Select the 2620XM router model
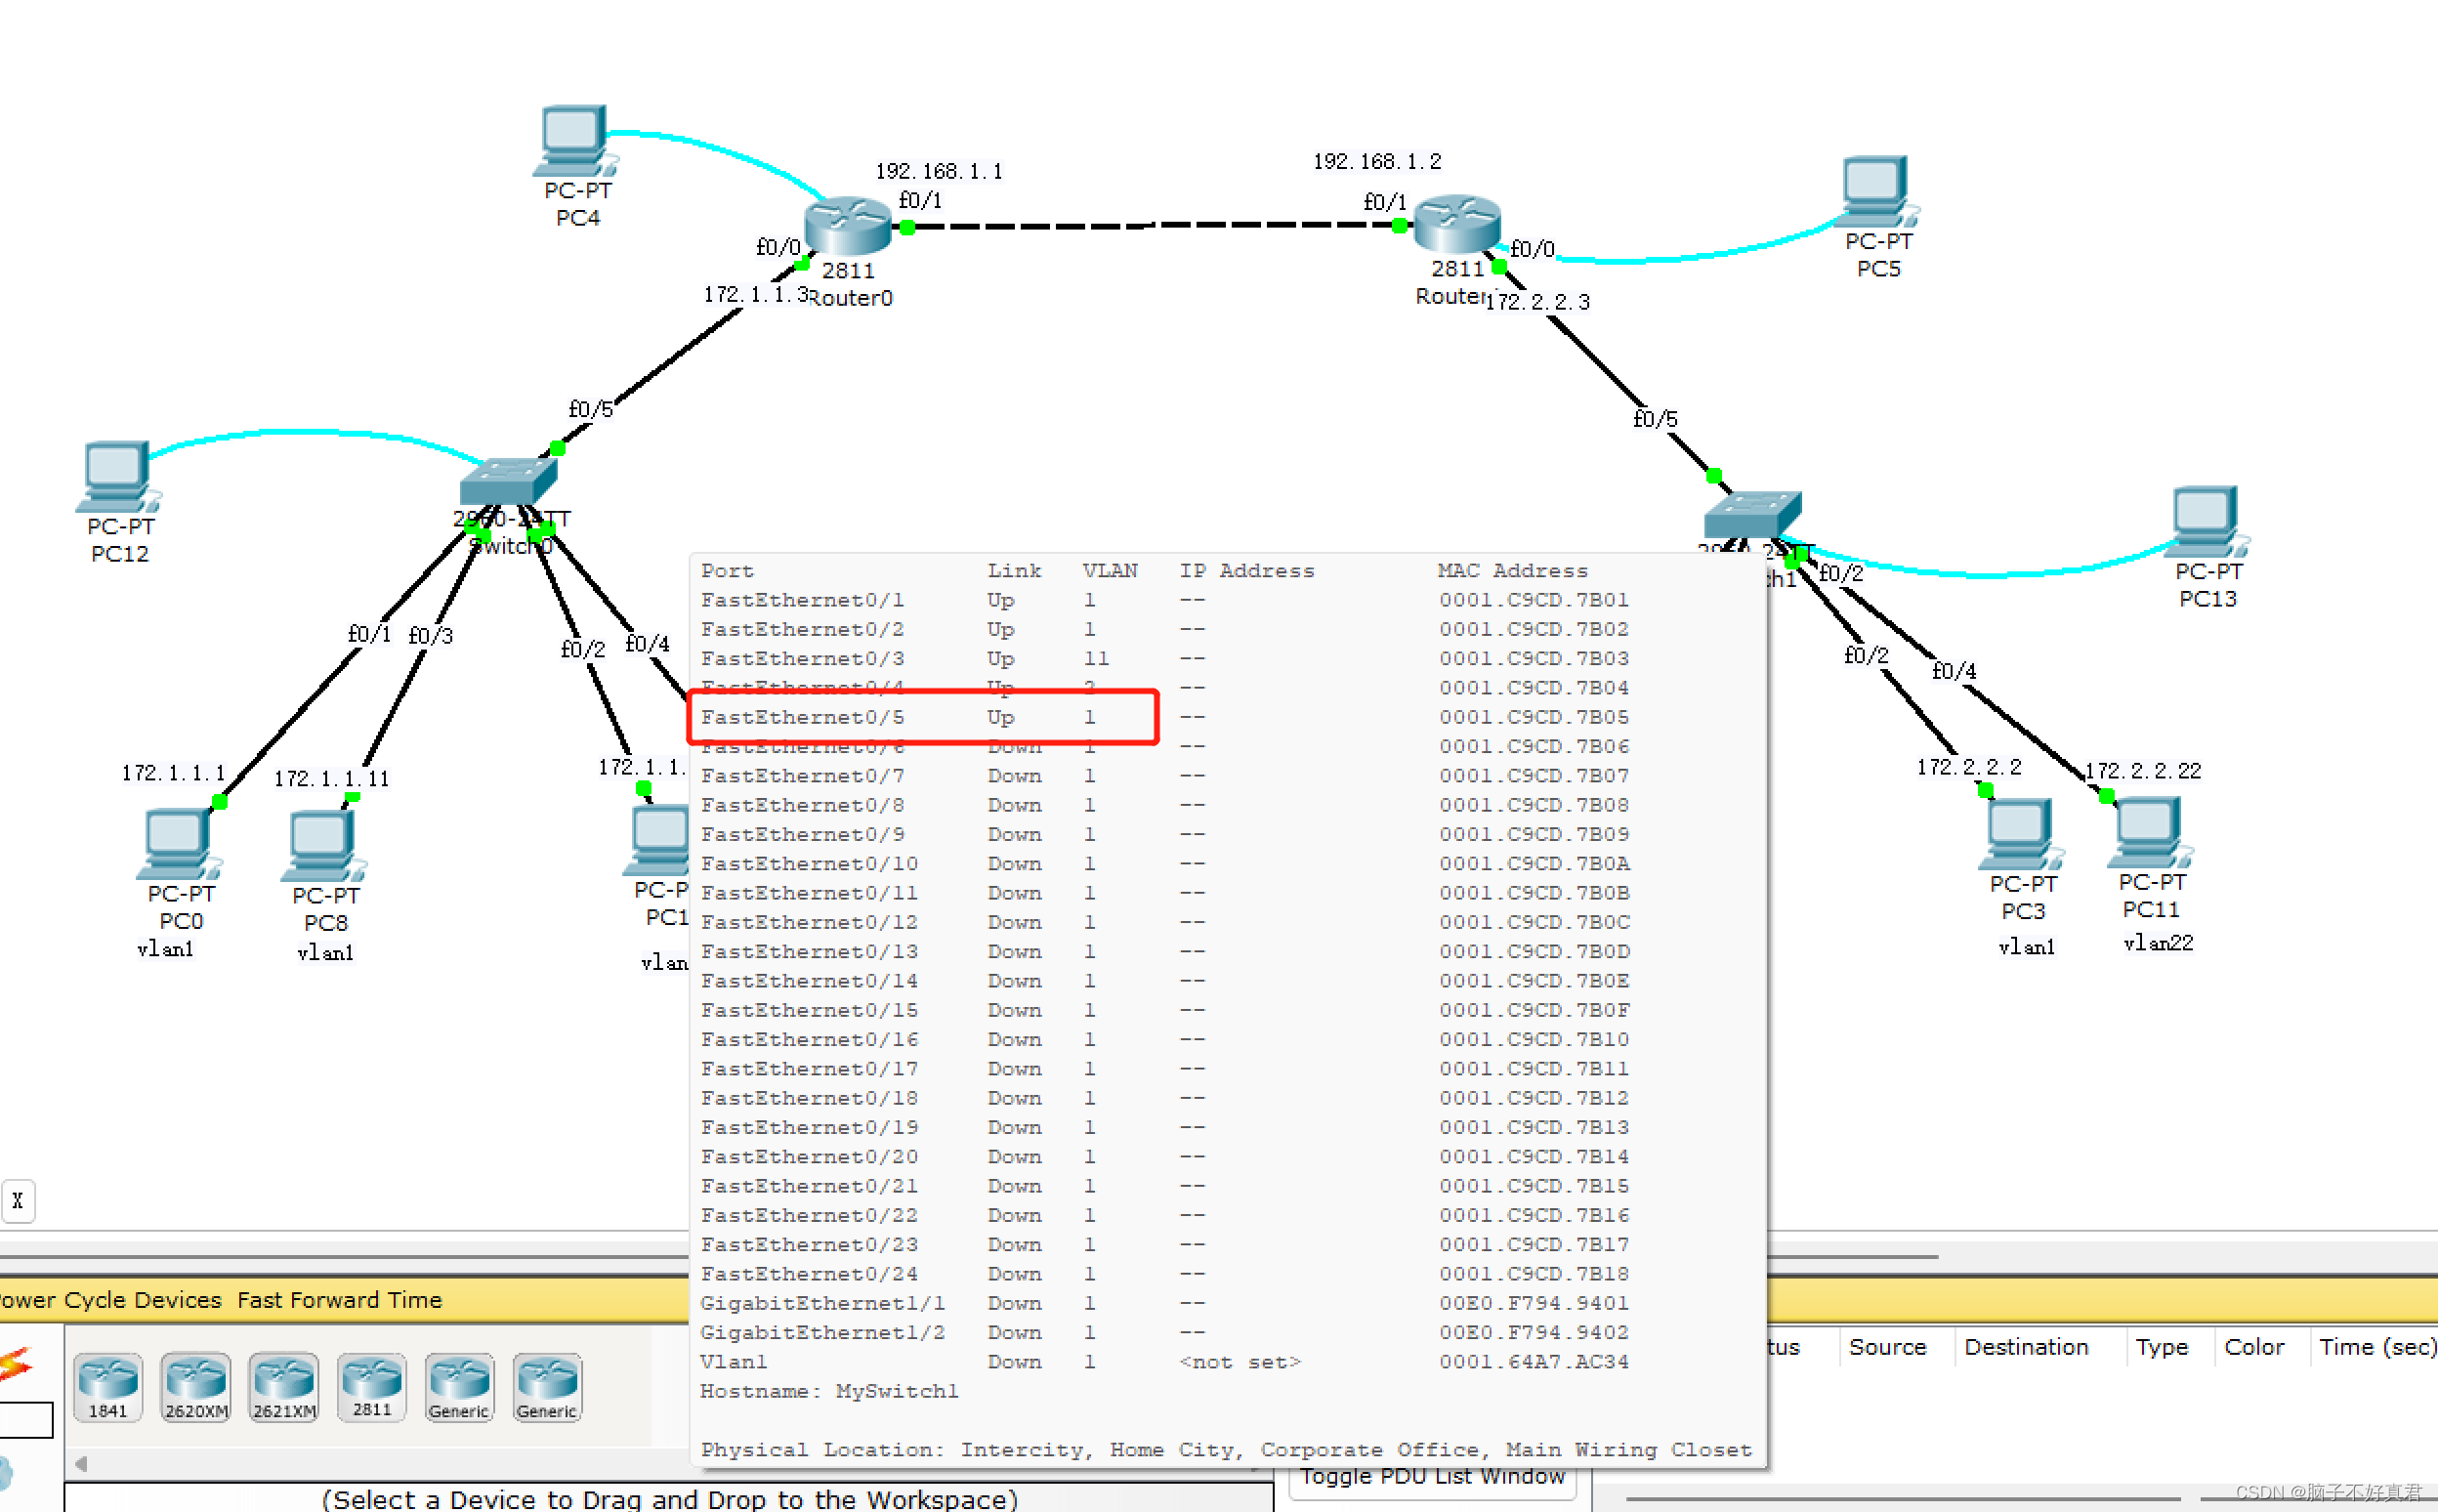The height and width of the screenshot is (1512, 2438). click(196, 1385)
